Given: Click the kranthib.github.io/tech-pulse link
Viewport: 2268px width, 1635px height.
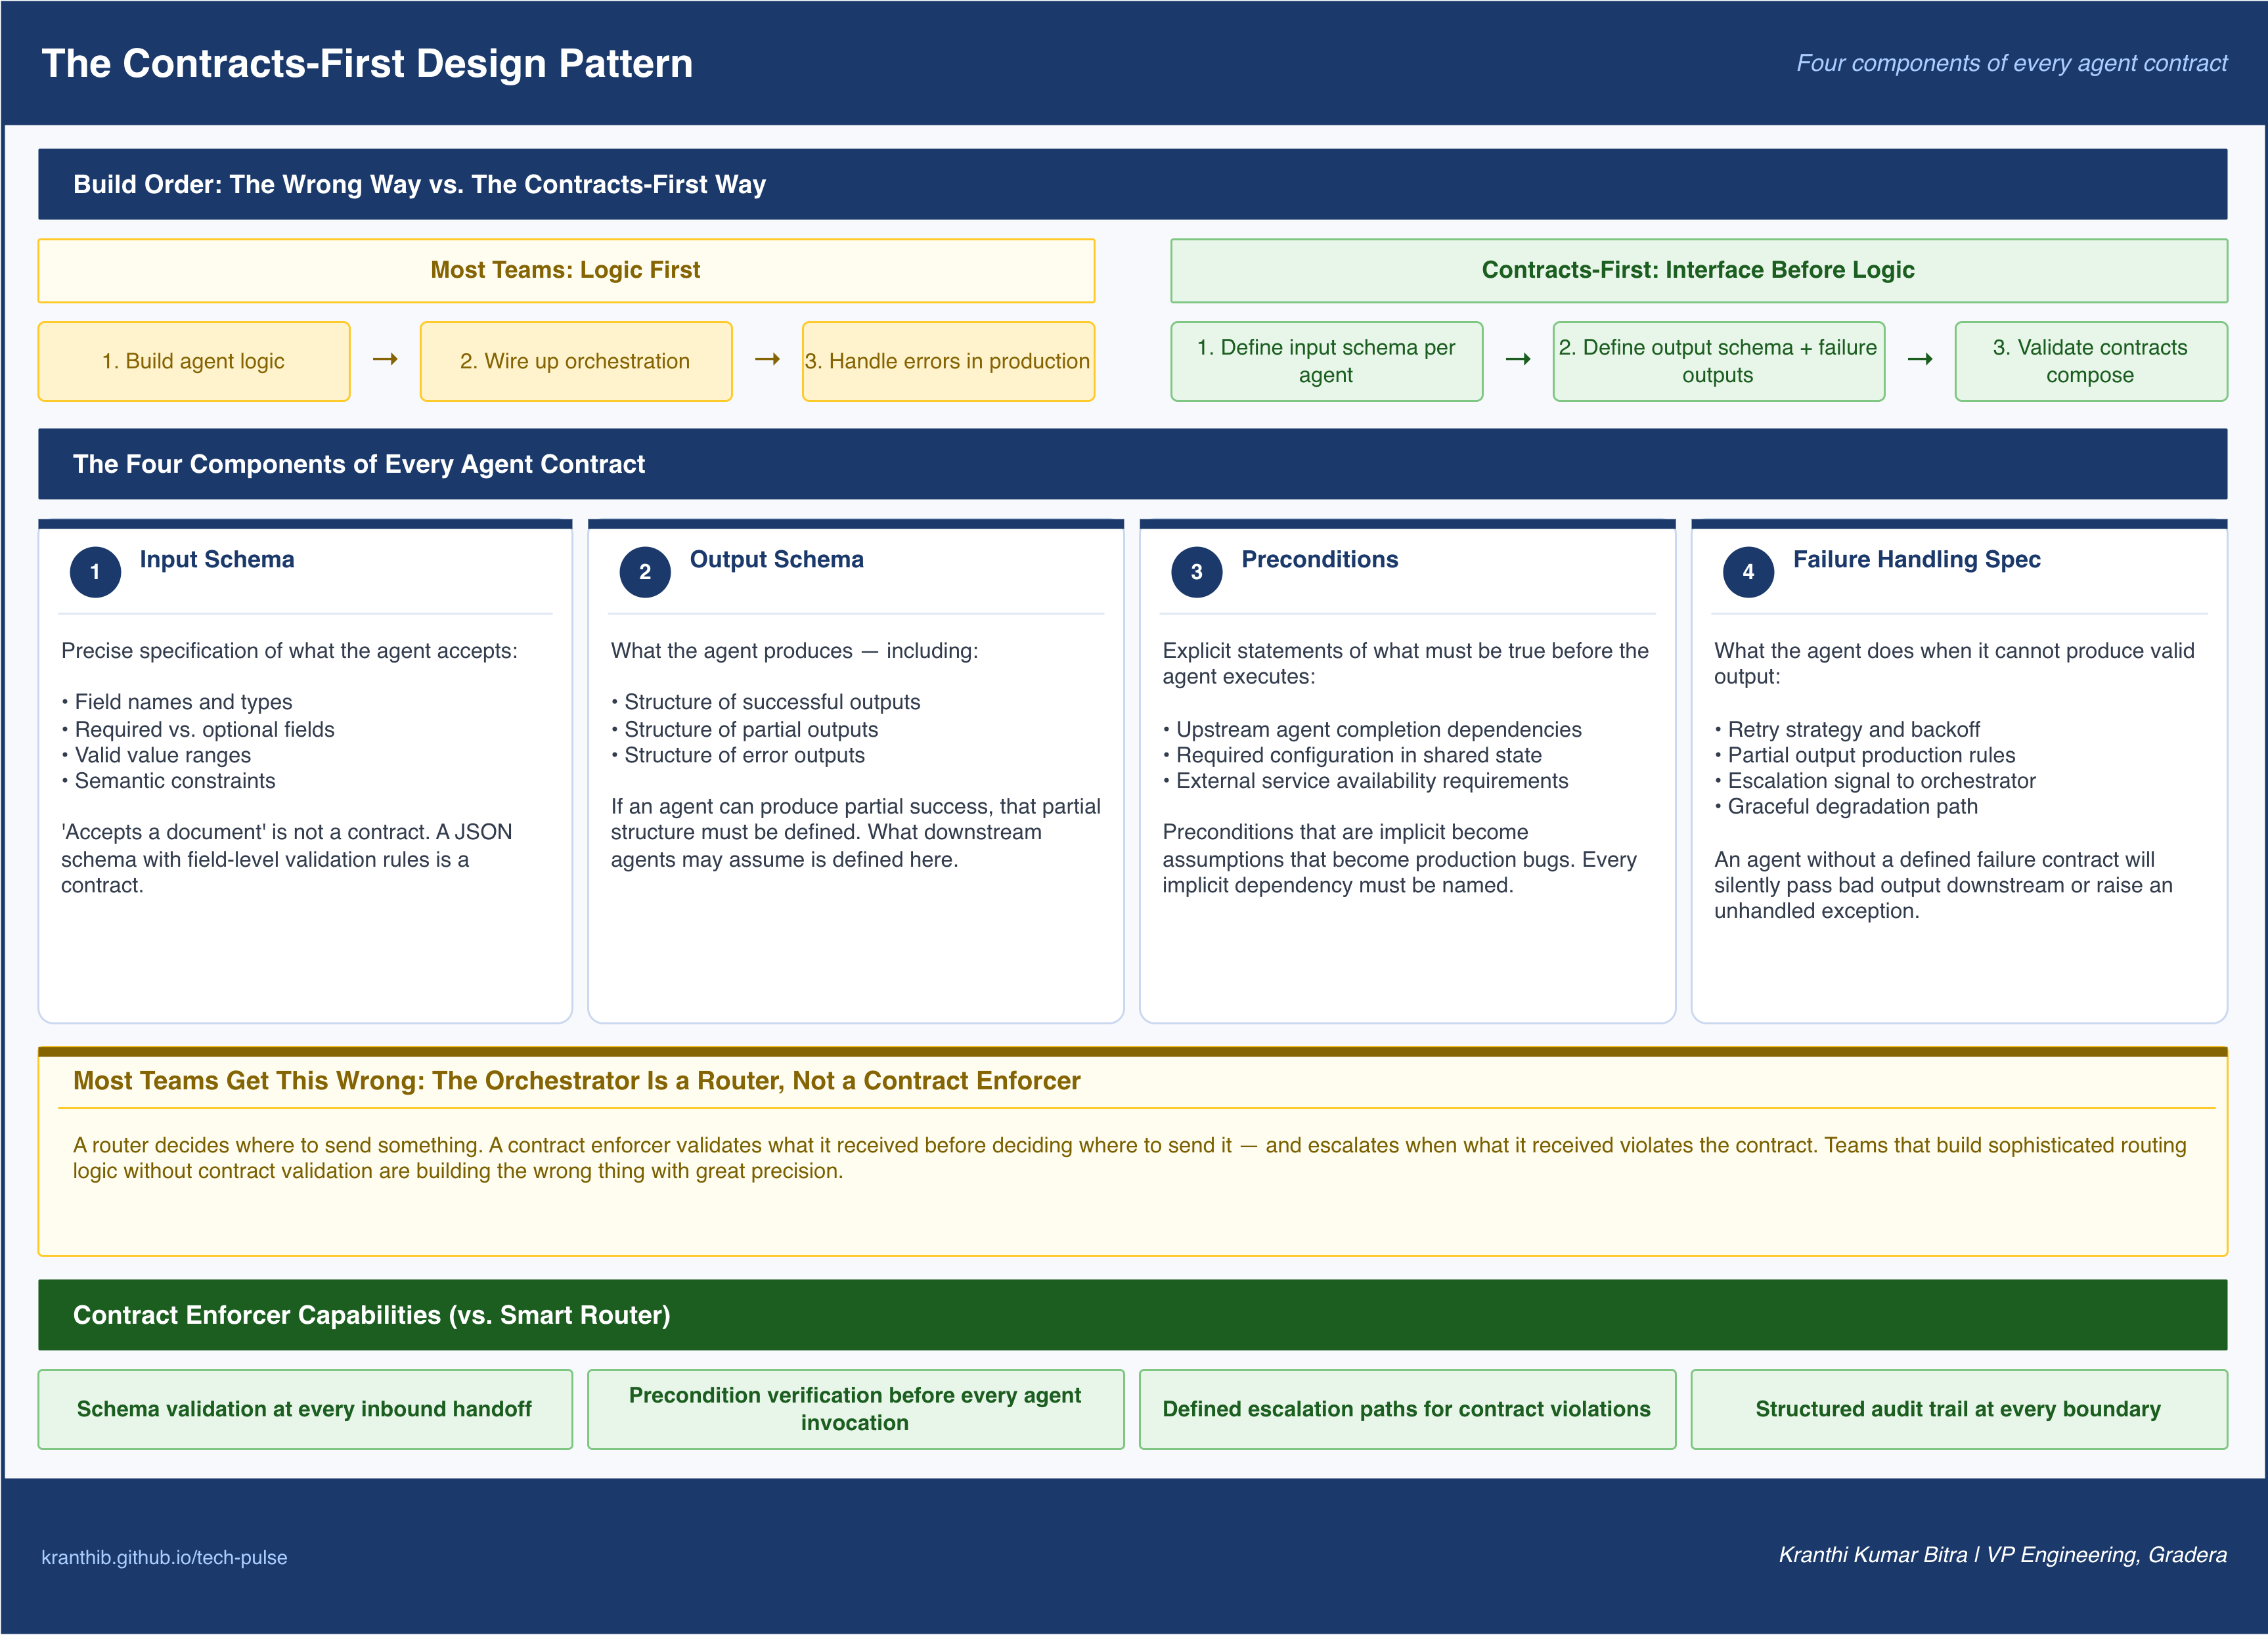Looking at the screenshot, I should tap(164, 1557).
